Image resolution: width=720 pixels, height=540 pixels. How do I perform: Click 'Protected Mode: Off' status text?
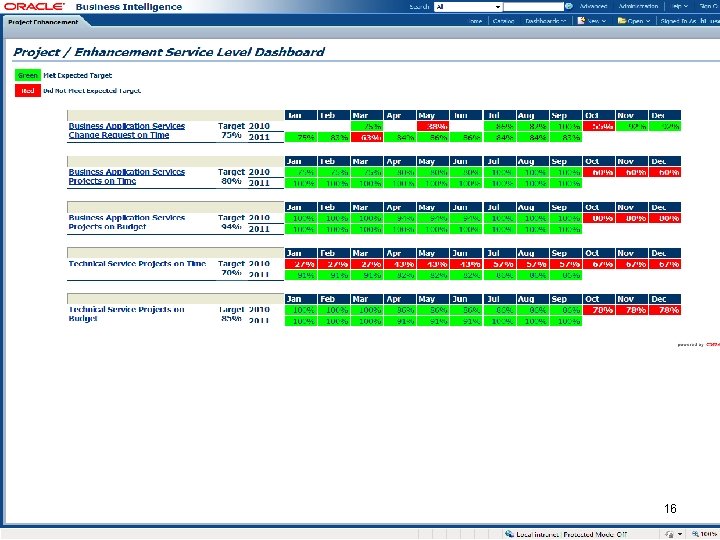tap(595, 534)
